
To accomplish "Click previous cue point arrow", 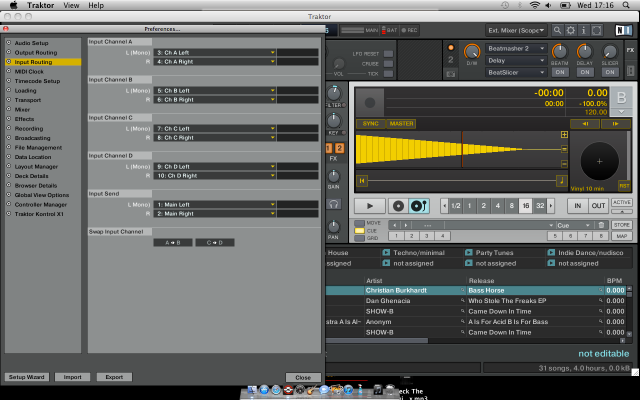I will [394, 225].
